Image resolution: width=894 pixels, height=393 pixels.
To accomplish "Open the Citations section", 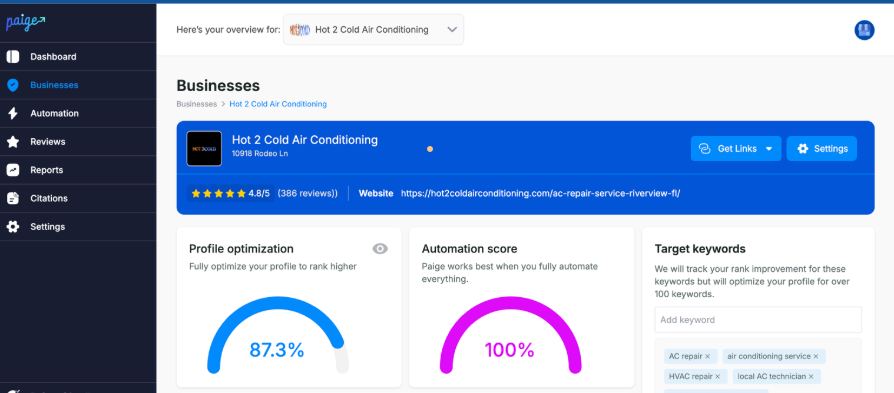I will tap(78, 198).
